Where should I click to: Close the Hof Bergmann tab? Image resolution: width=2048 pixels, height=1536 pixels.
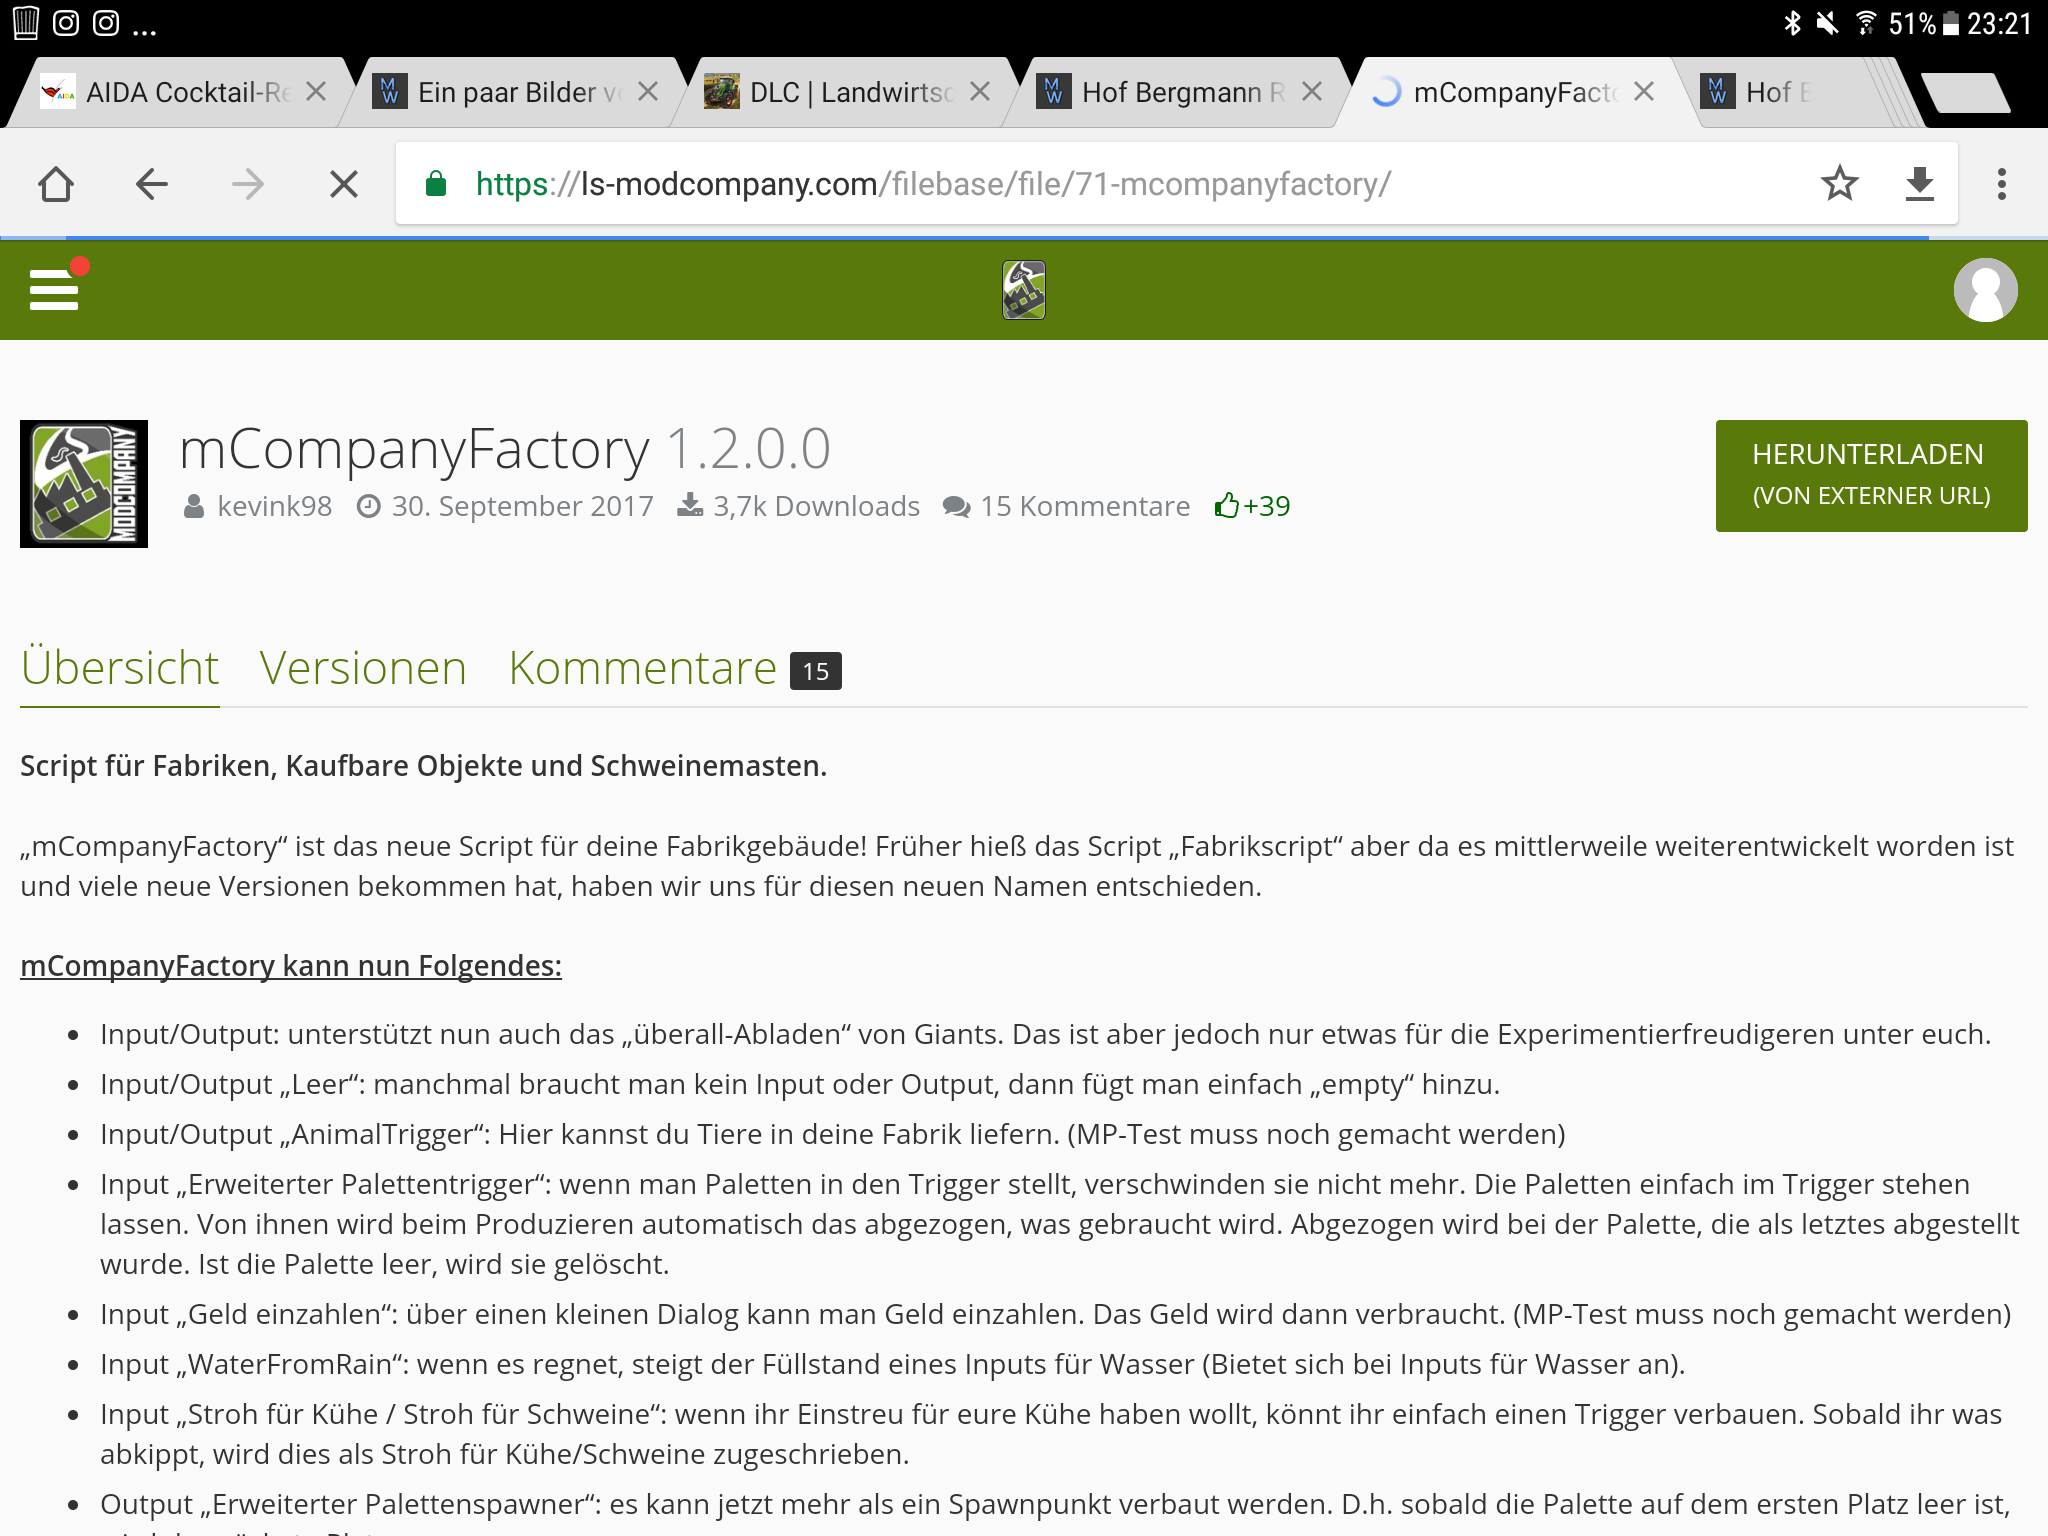coord(1312,92)
